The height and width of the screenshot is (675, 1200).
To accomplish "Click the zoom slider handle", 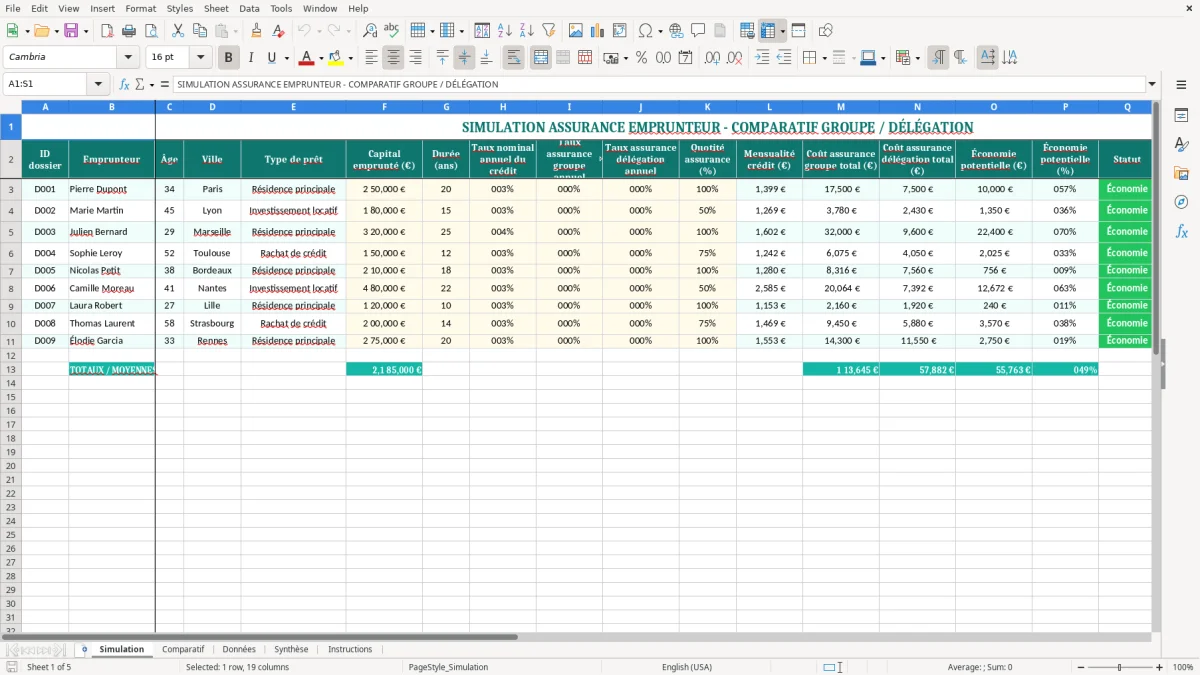I will pos(1120,667).
